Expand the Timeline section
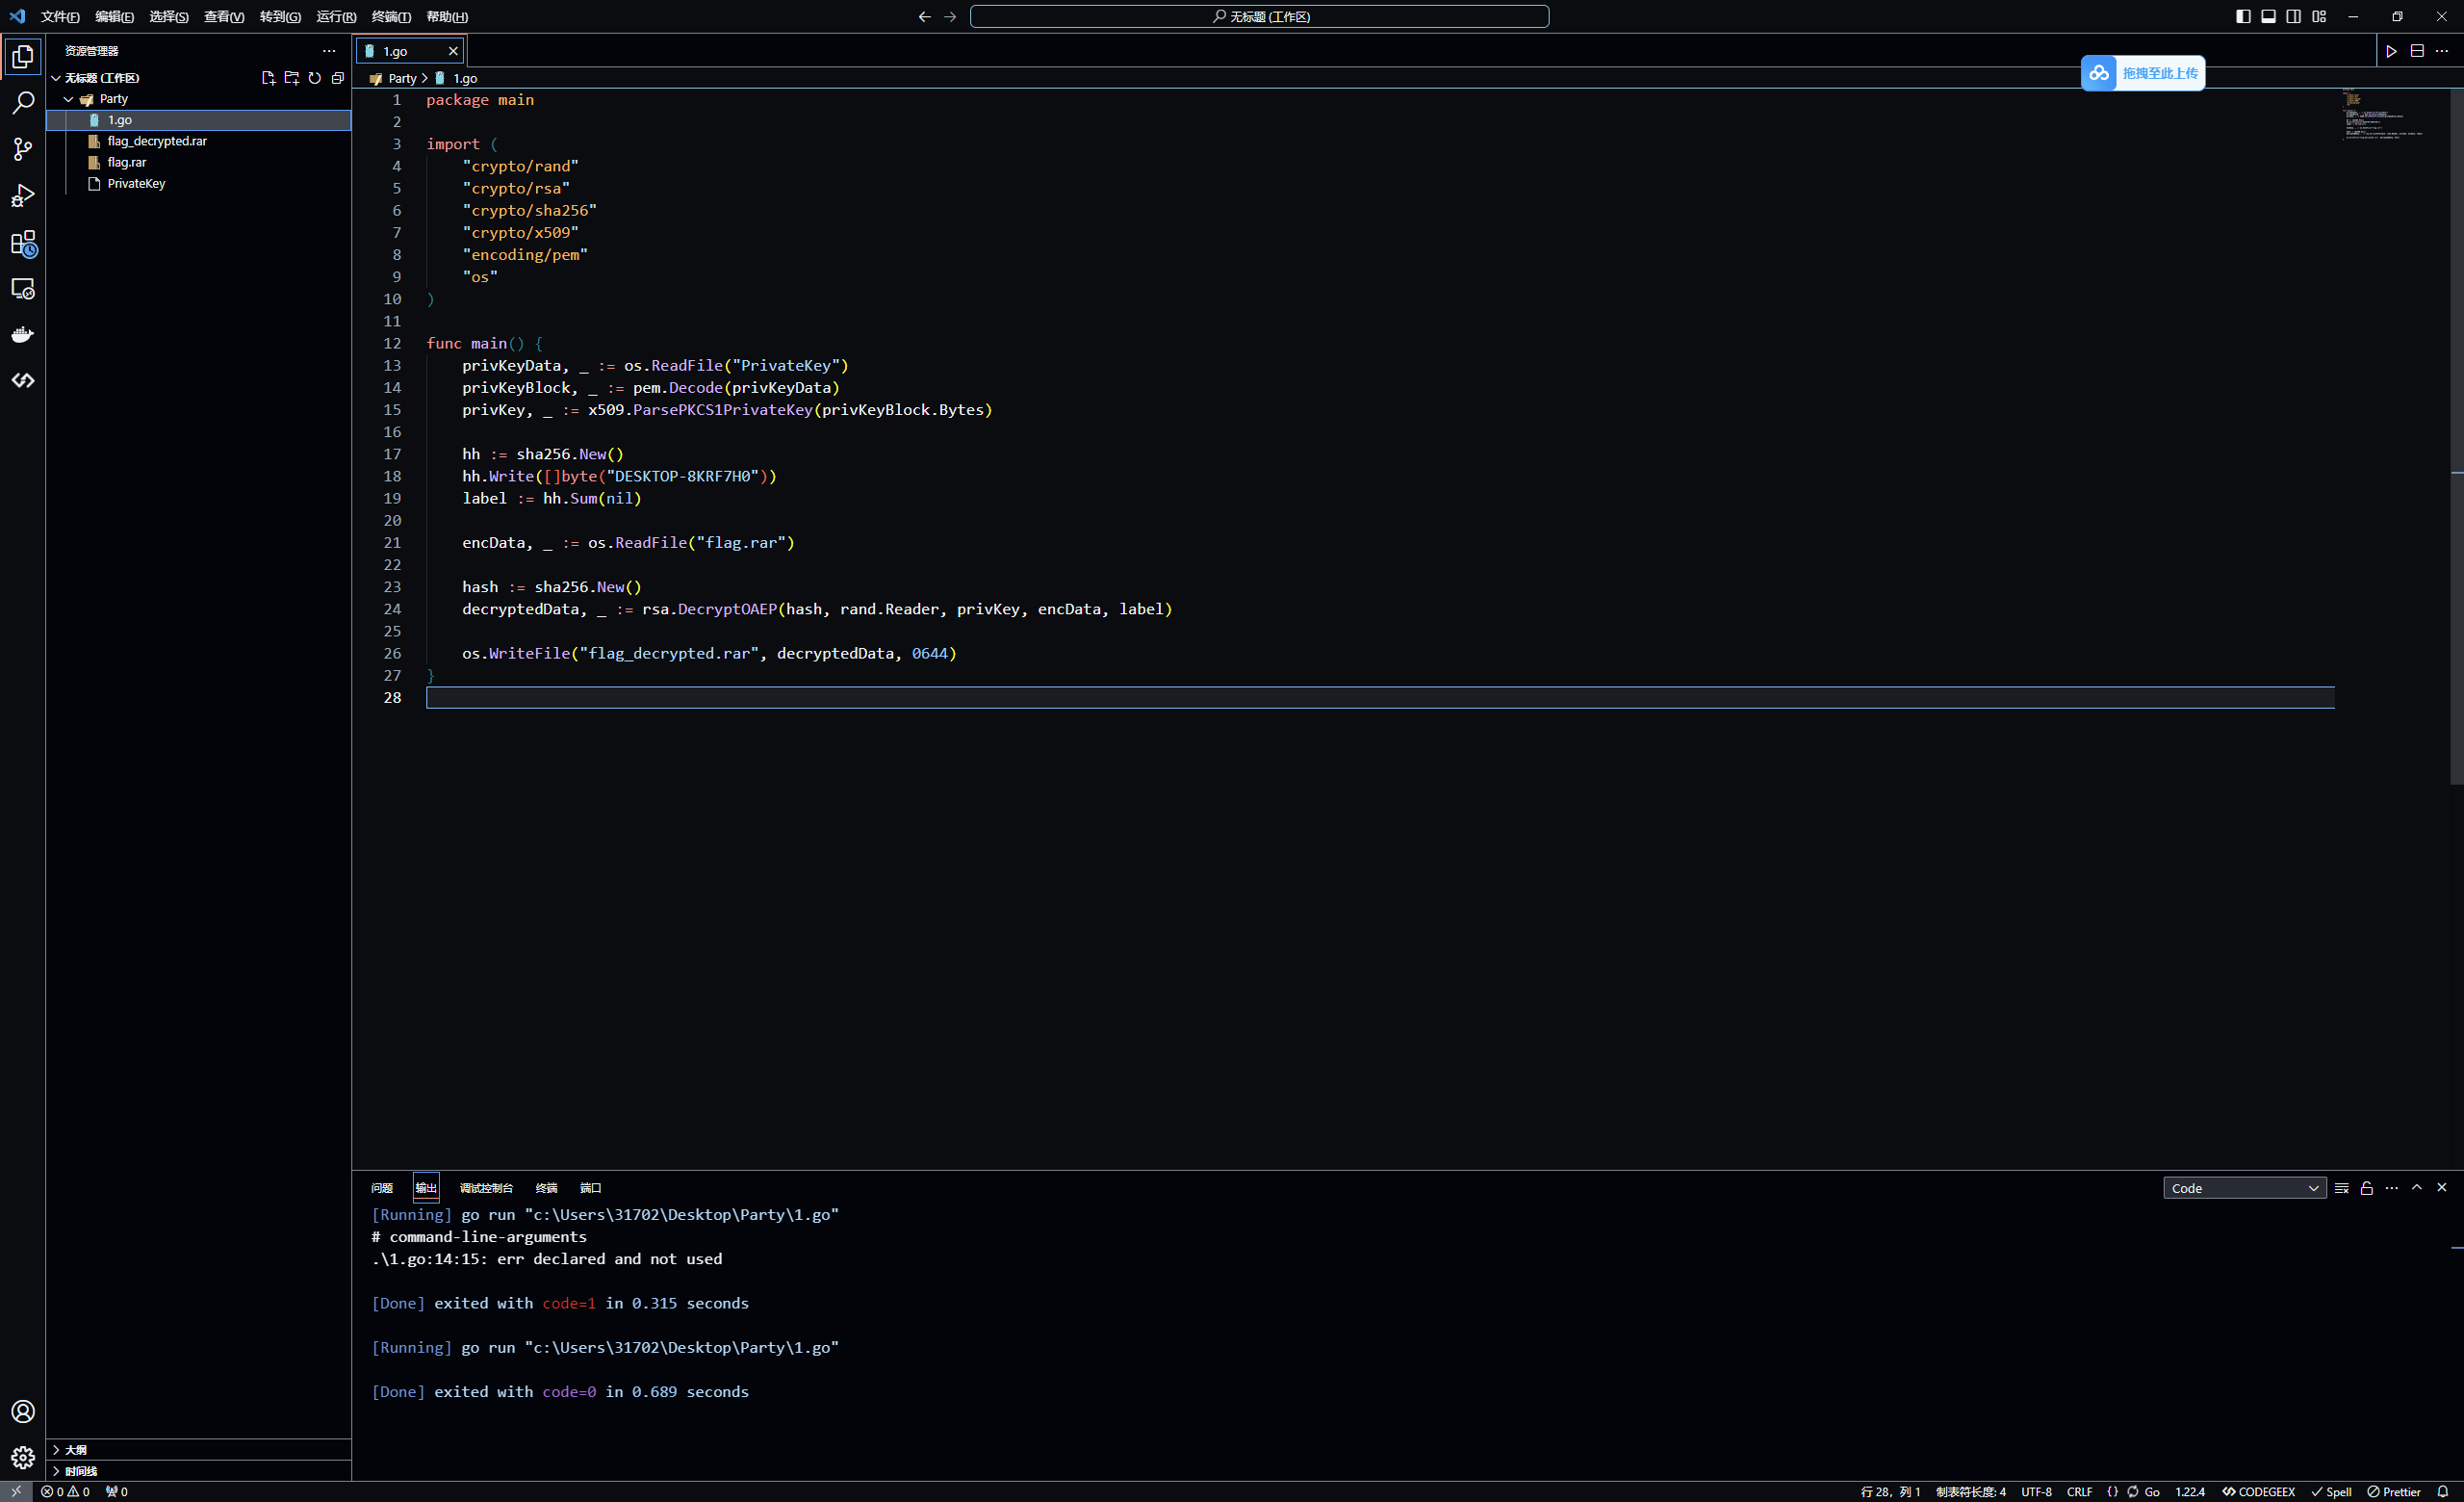The width and height of the screenshot is (2464, 1502). [199, 1471]
